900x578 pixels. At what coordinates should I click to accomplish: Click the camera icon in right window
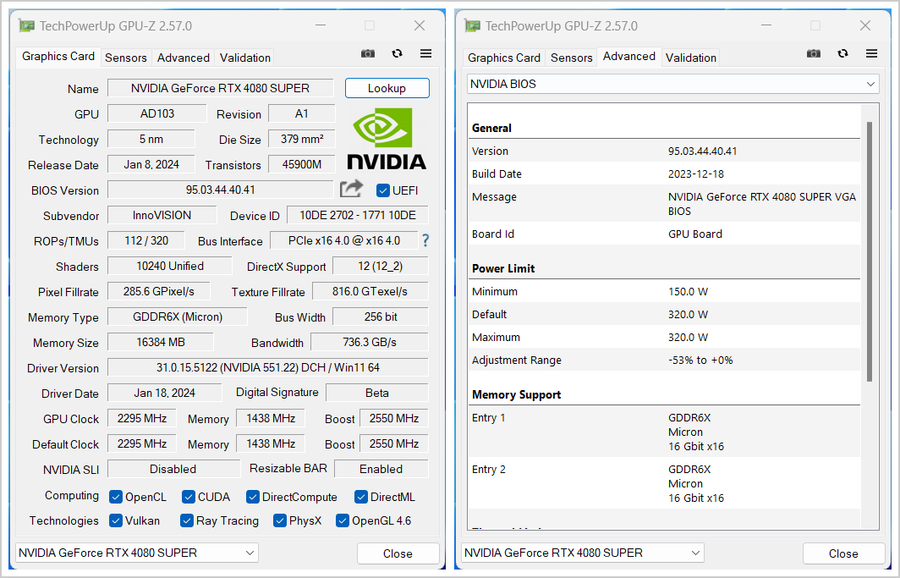(814, 54)
